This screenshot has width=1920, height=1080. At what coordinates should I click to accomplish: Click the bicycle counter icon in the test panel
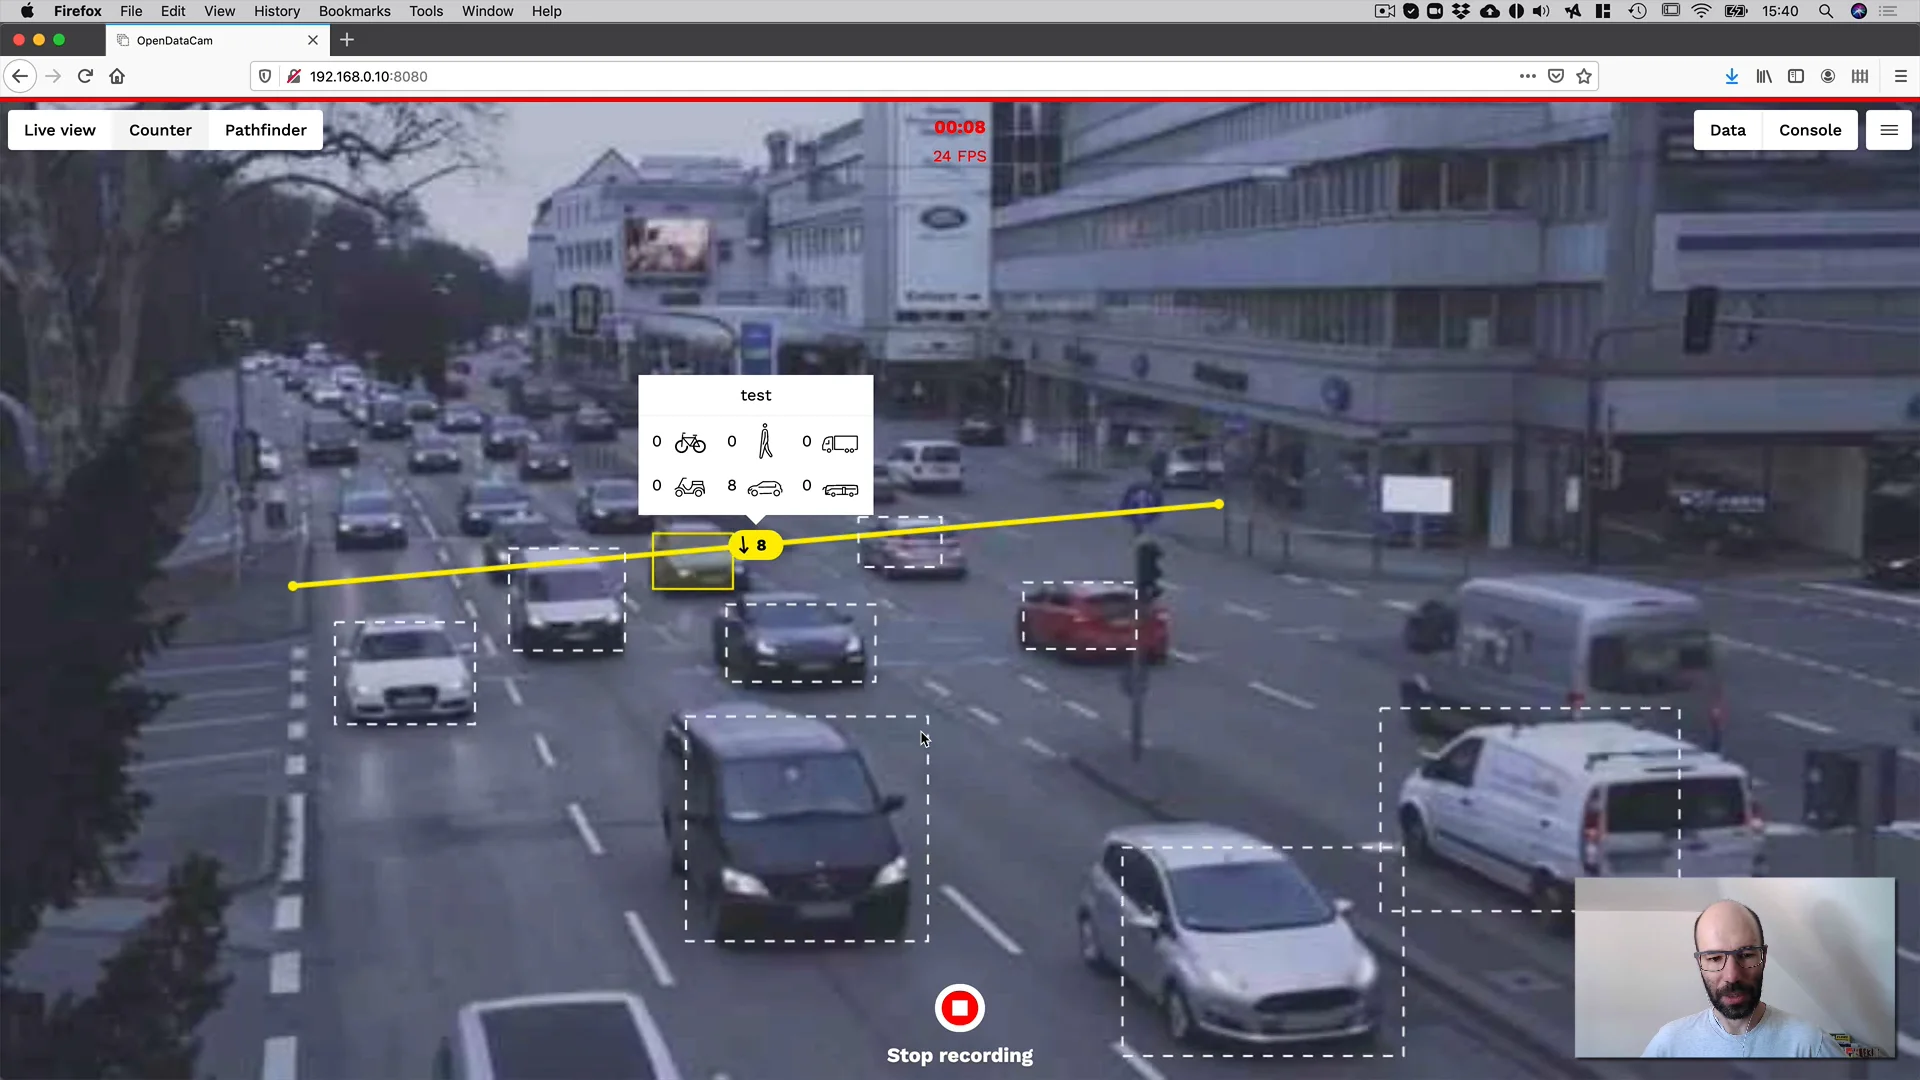689,442
